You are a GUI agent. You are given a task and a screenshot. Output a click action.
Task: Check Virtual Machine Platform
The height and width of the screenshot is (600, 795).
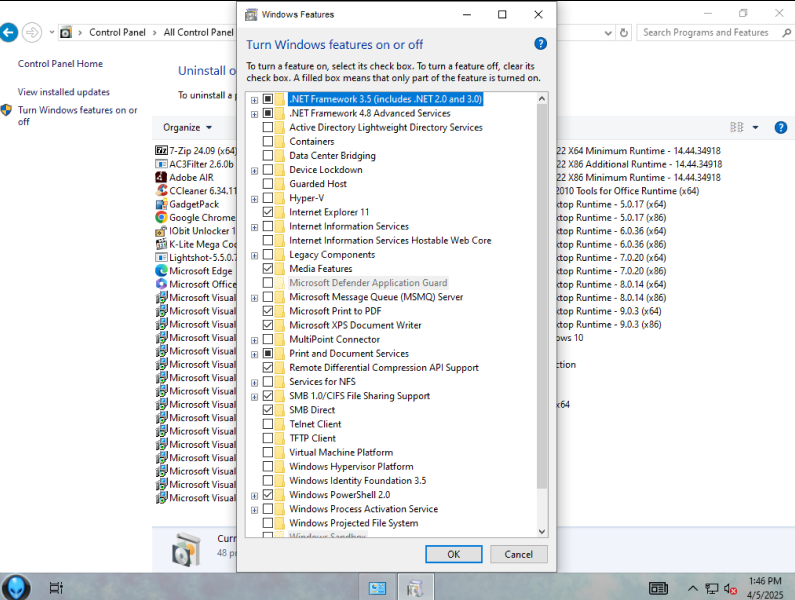pos(268,452)
